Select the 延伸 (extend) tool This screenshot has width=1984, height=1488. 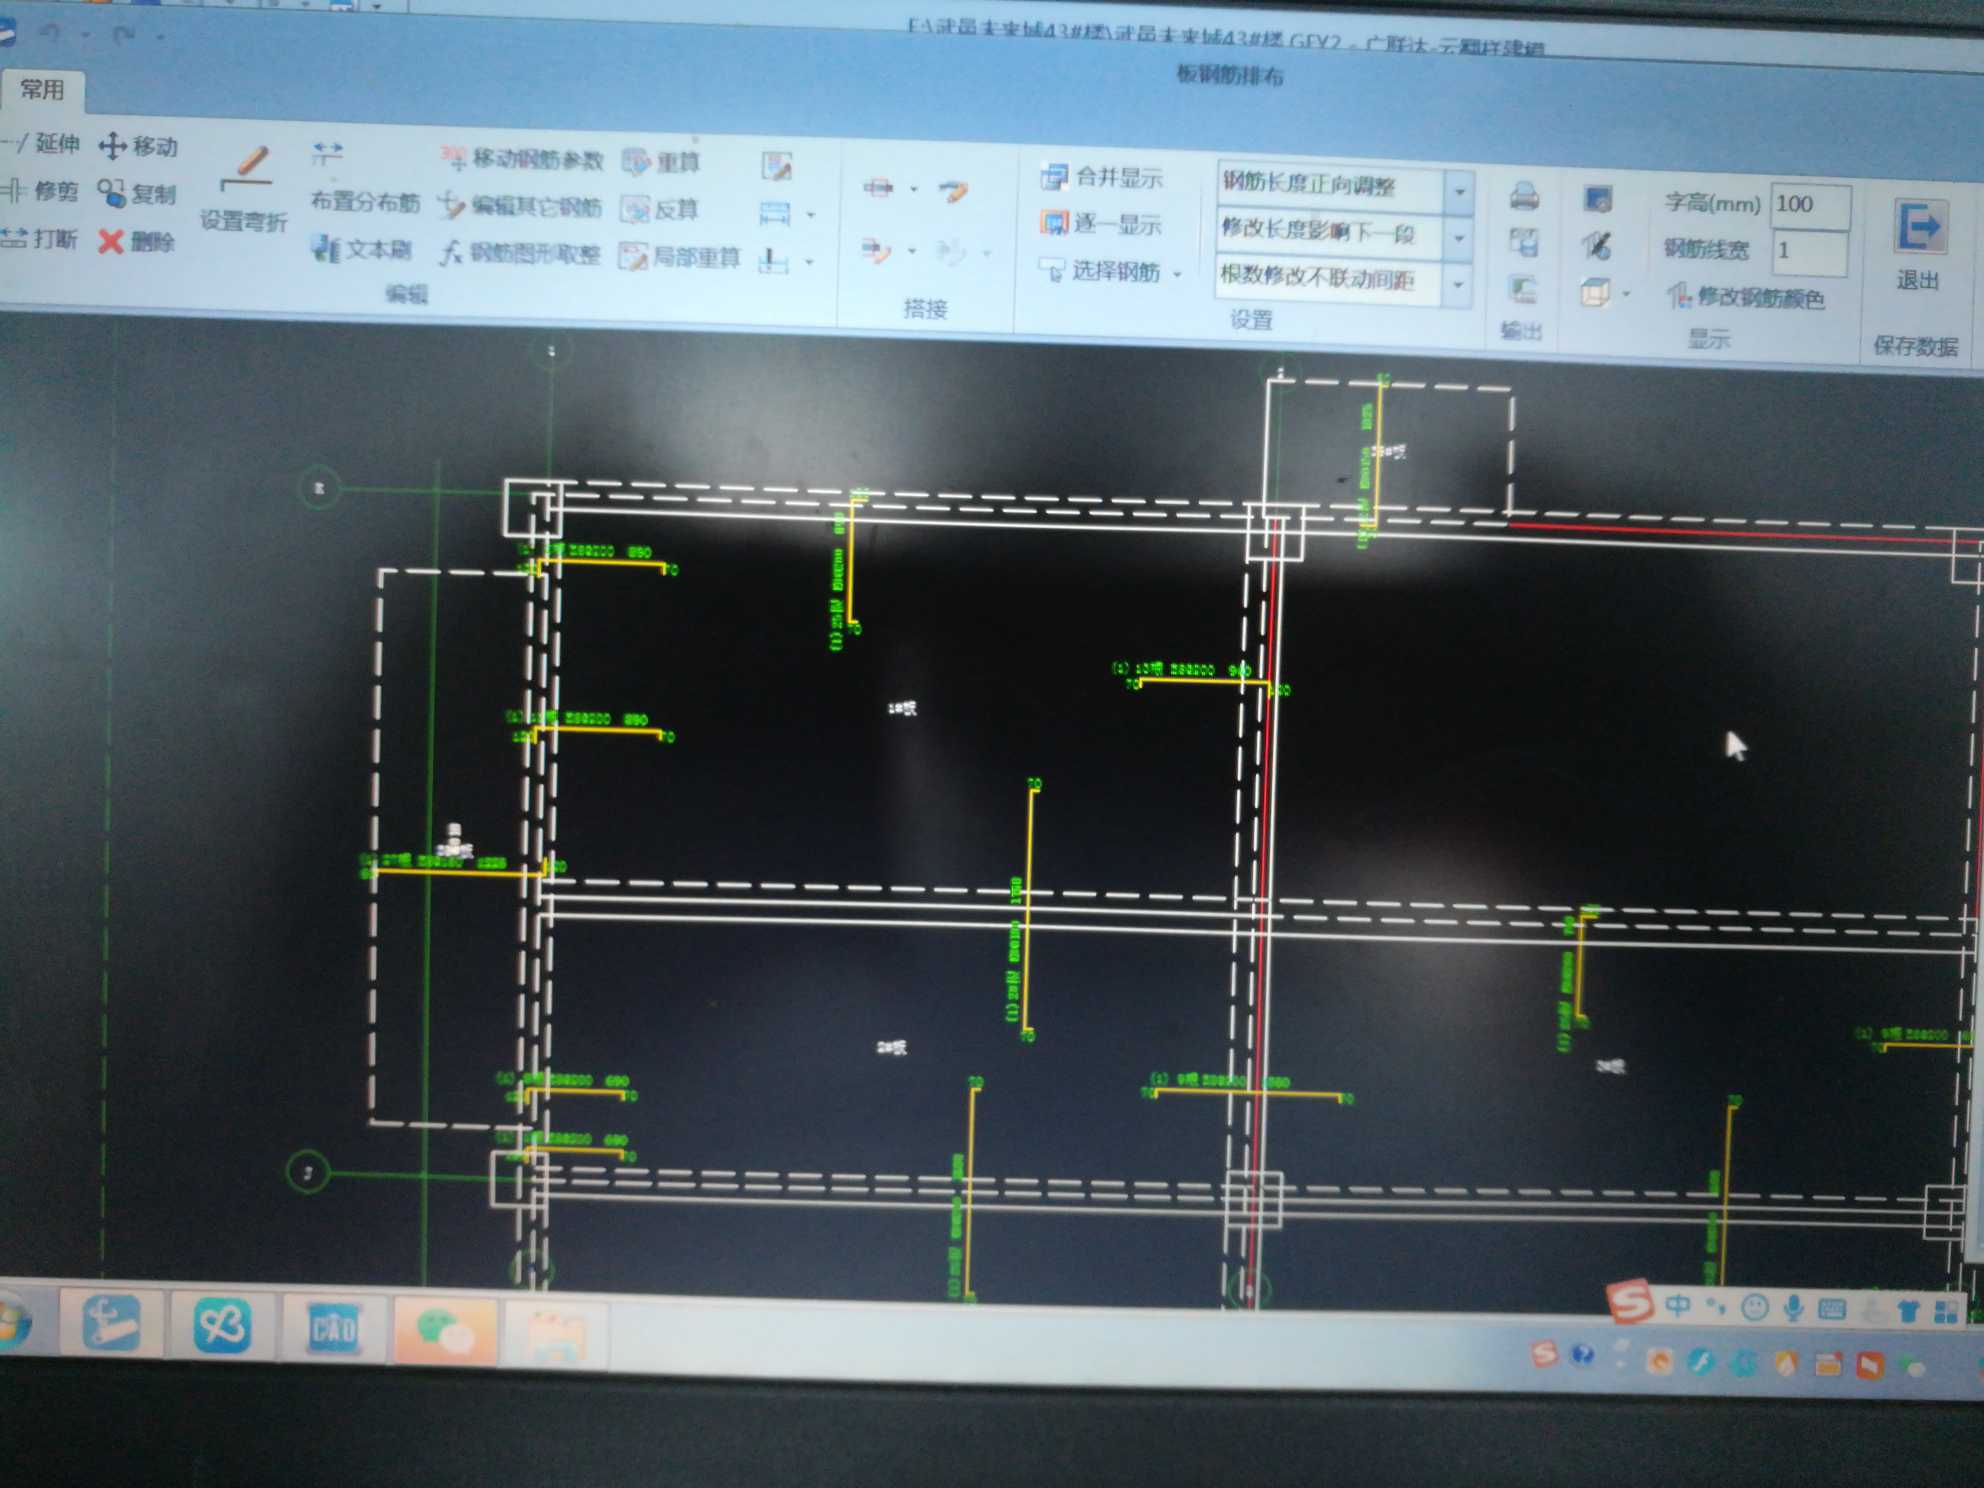tap(40, 143)
